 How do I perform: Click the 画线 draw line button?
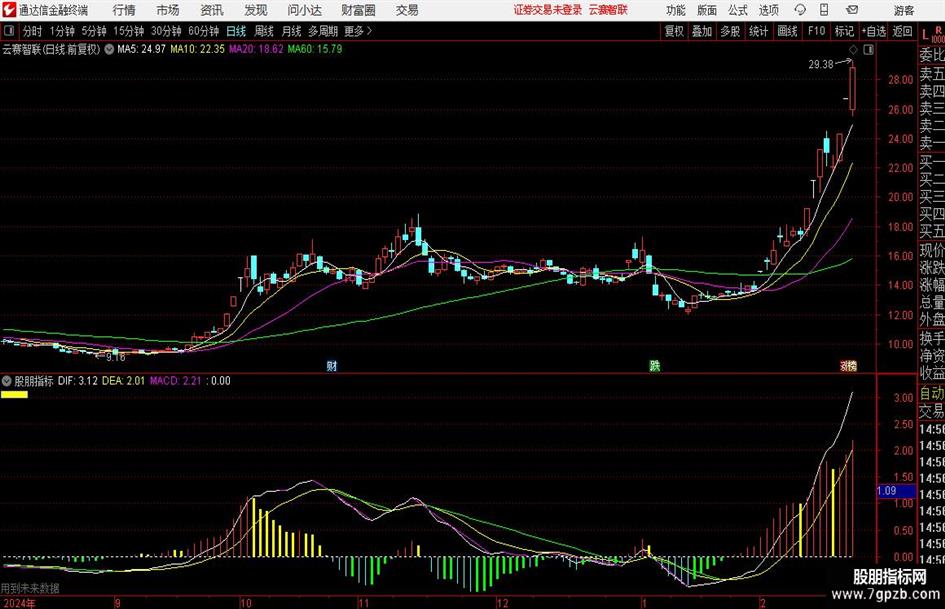[x=787, y=31]
